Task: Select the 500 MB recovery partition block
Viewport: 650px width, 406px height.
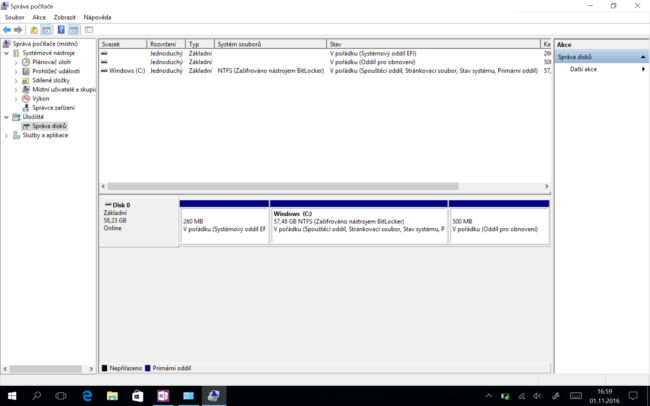Action: (x=499, y=222)
